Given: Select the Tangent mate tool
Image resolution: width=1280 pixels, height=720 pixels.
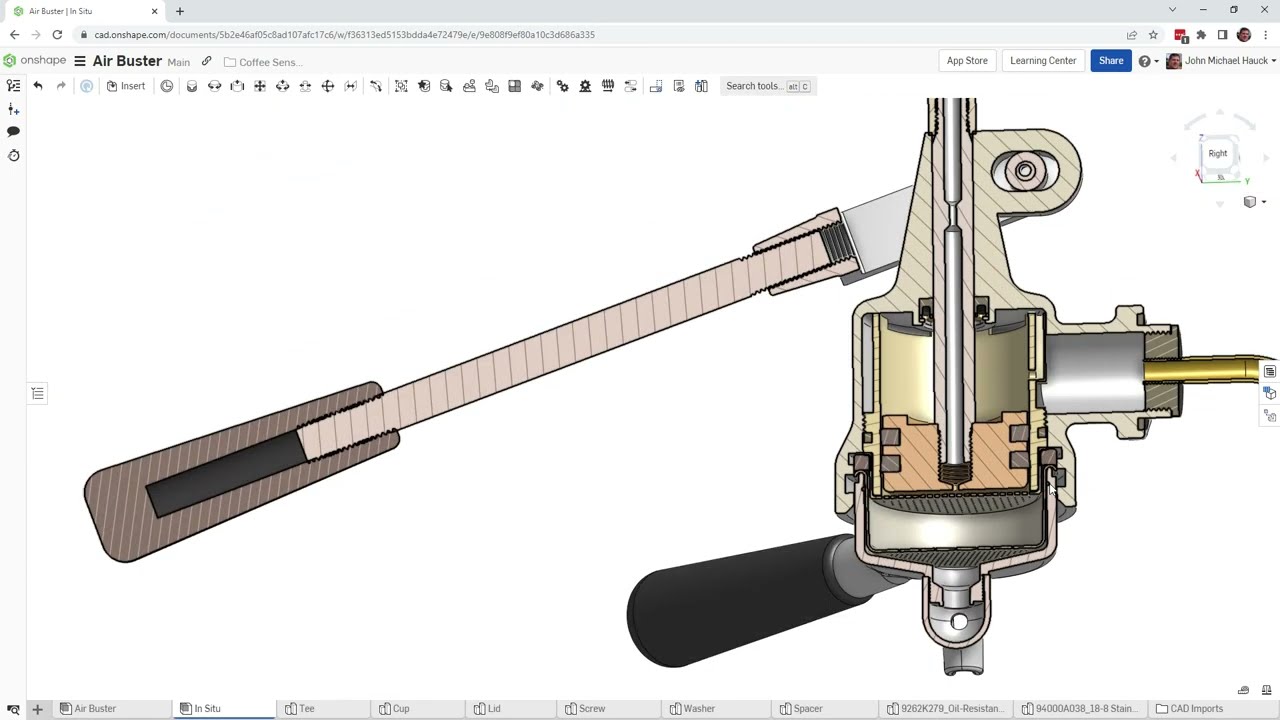Looking at the screenshot, I should [x=376, y=86].
